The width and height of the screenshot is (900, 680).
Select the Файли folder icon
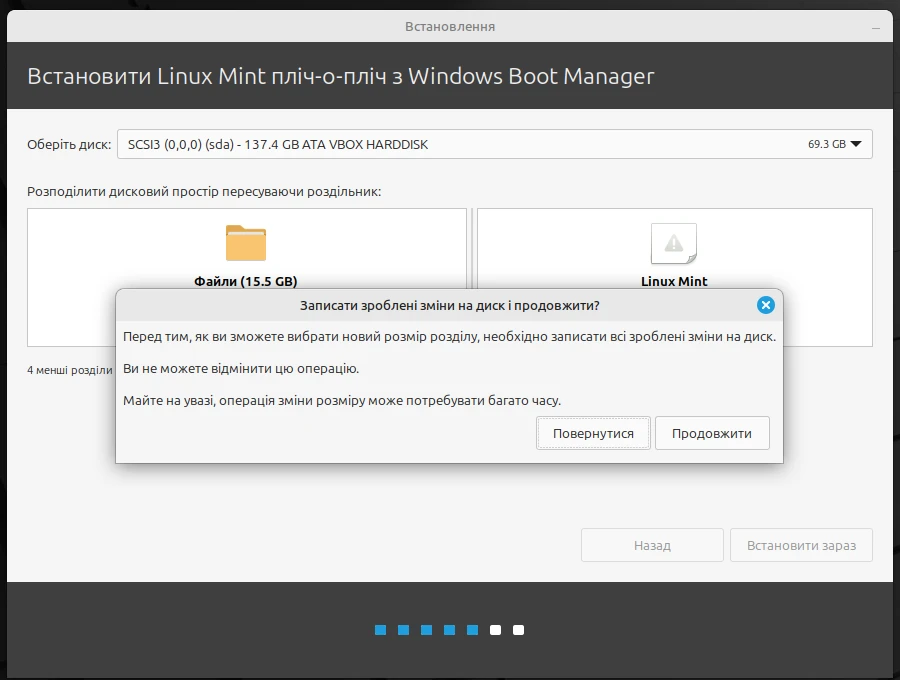tap(246, 243)
